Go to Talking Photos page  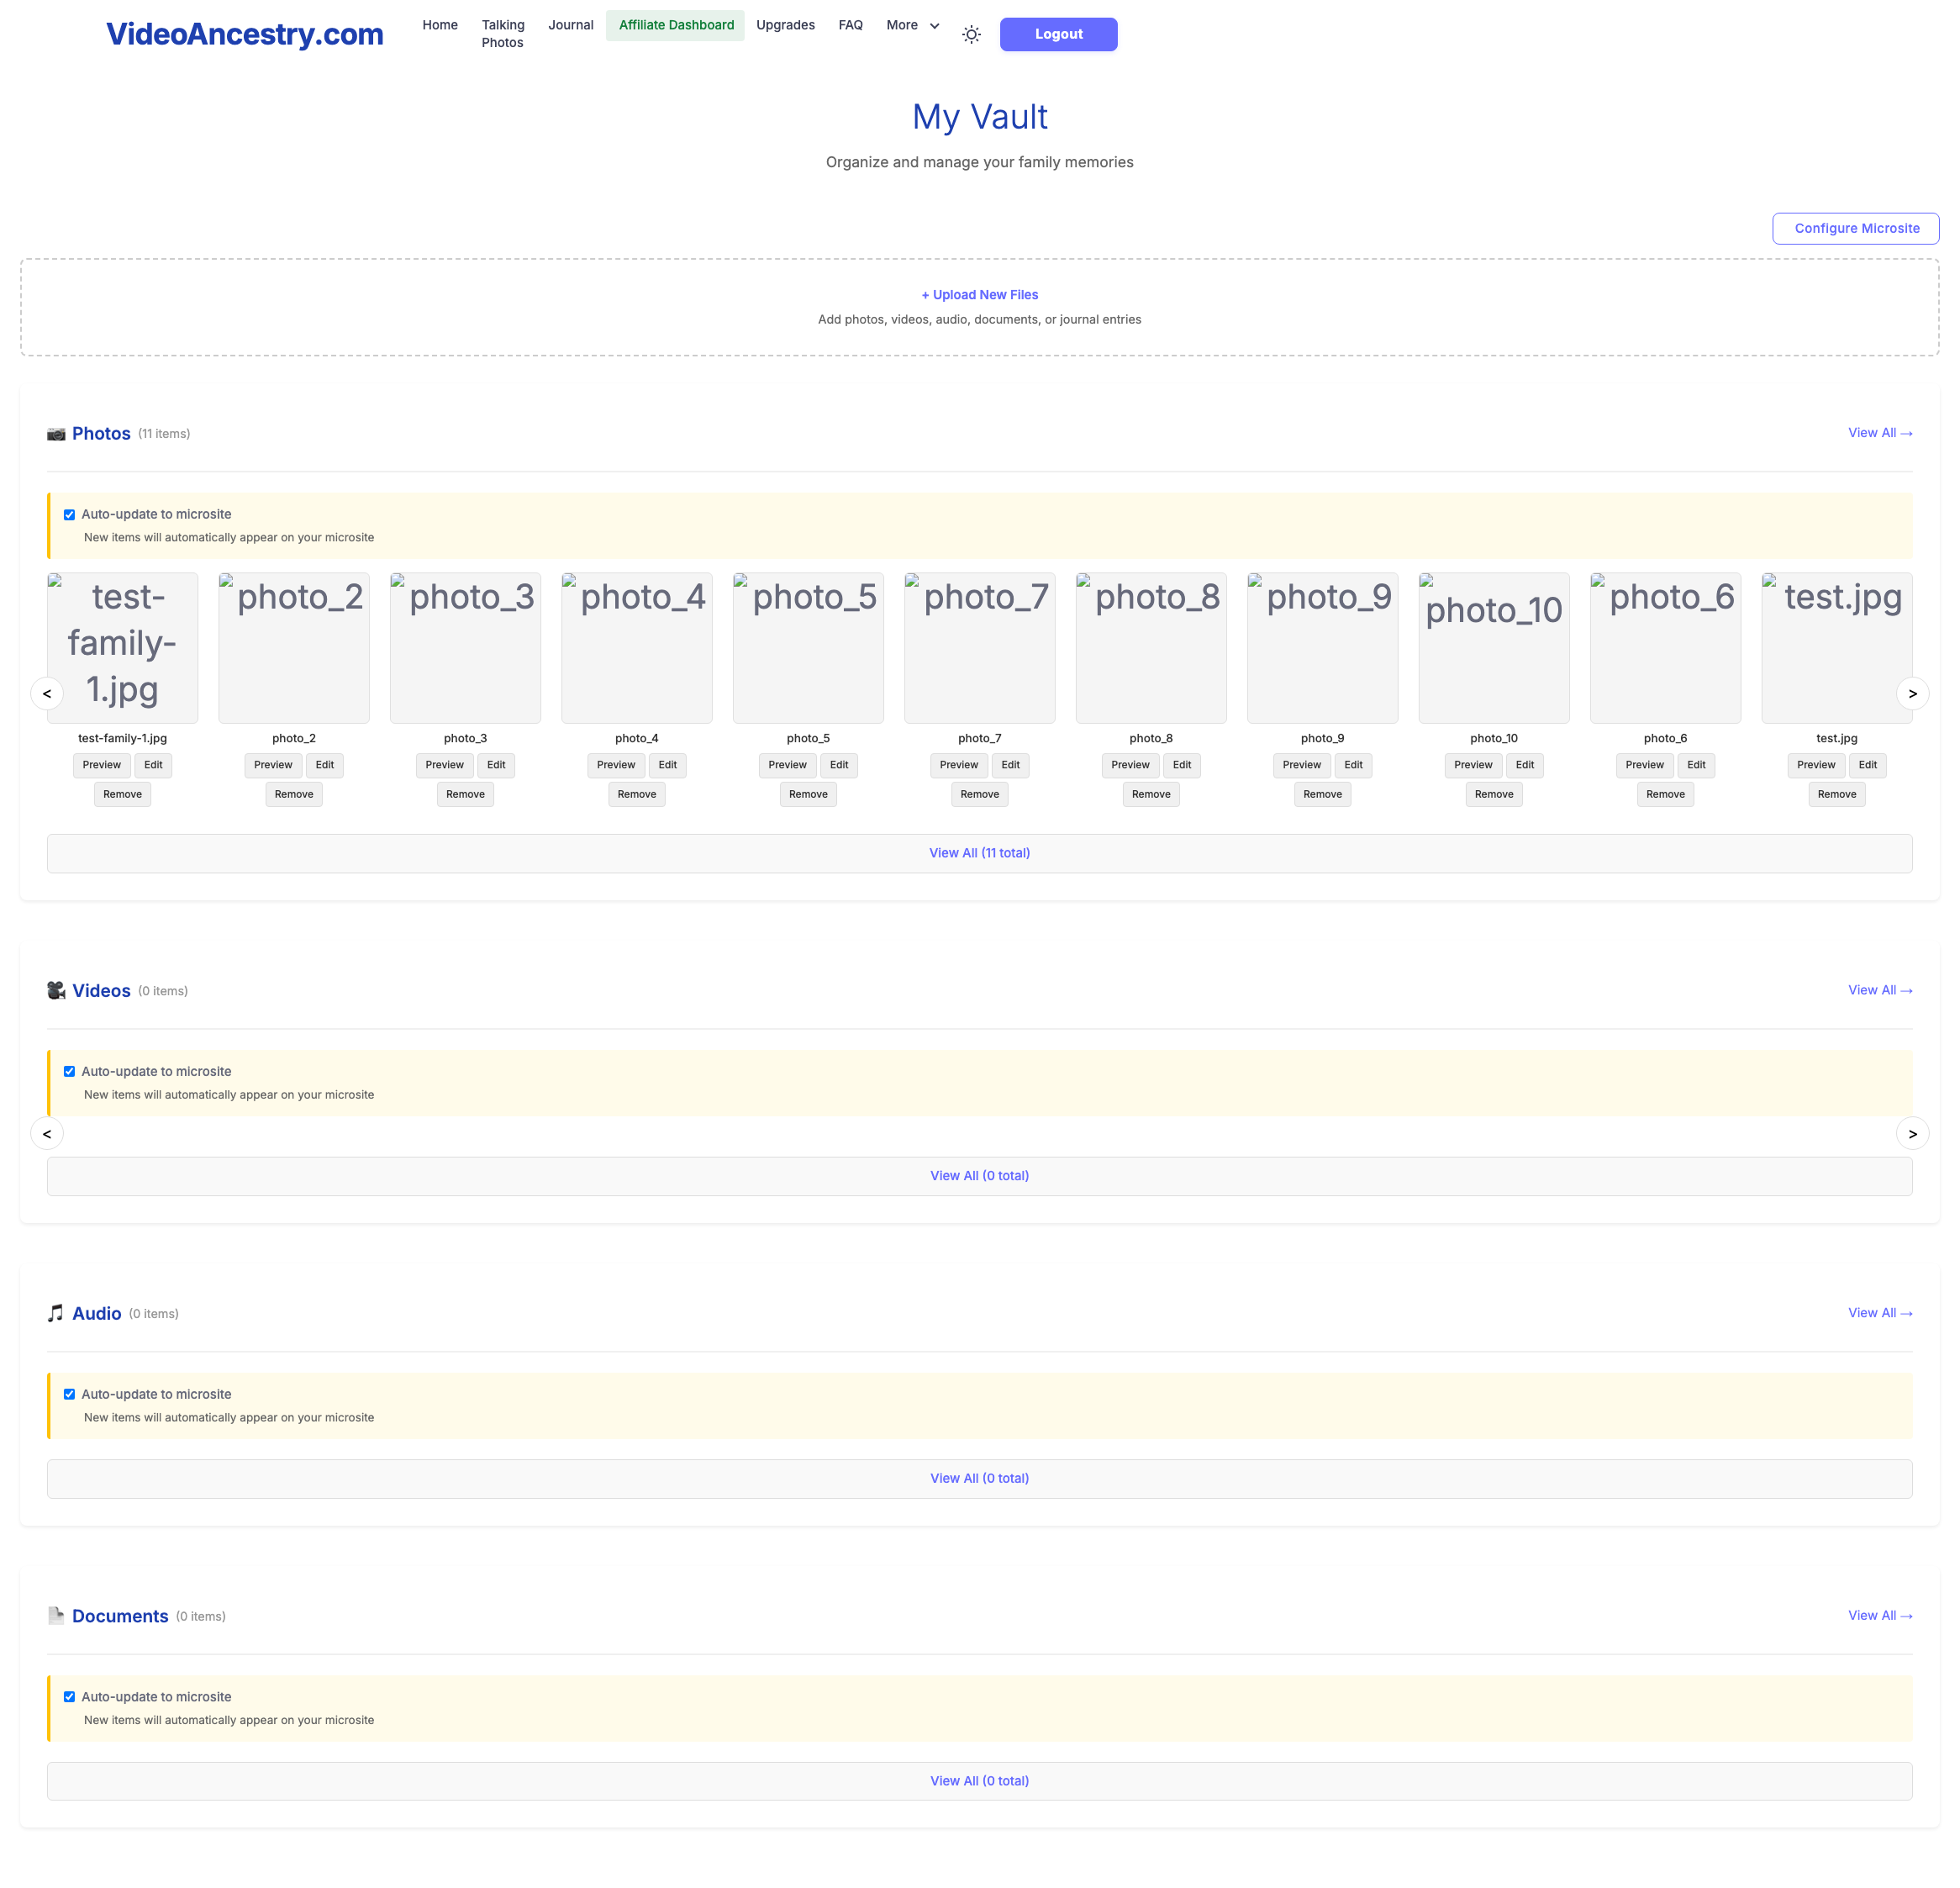tap(502, 34)
